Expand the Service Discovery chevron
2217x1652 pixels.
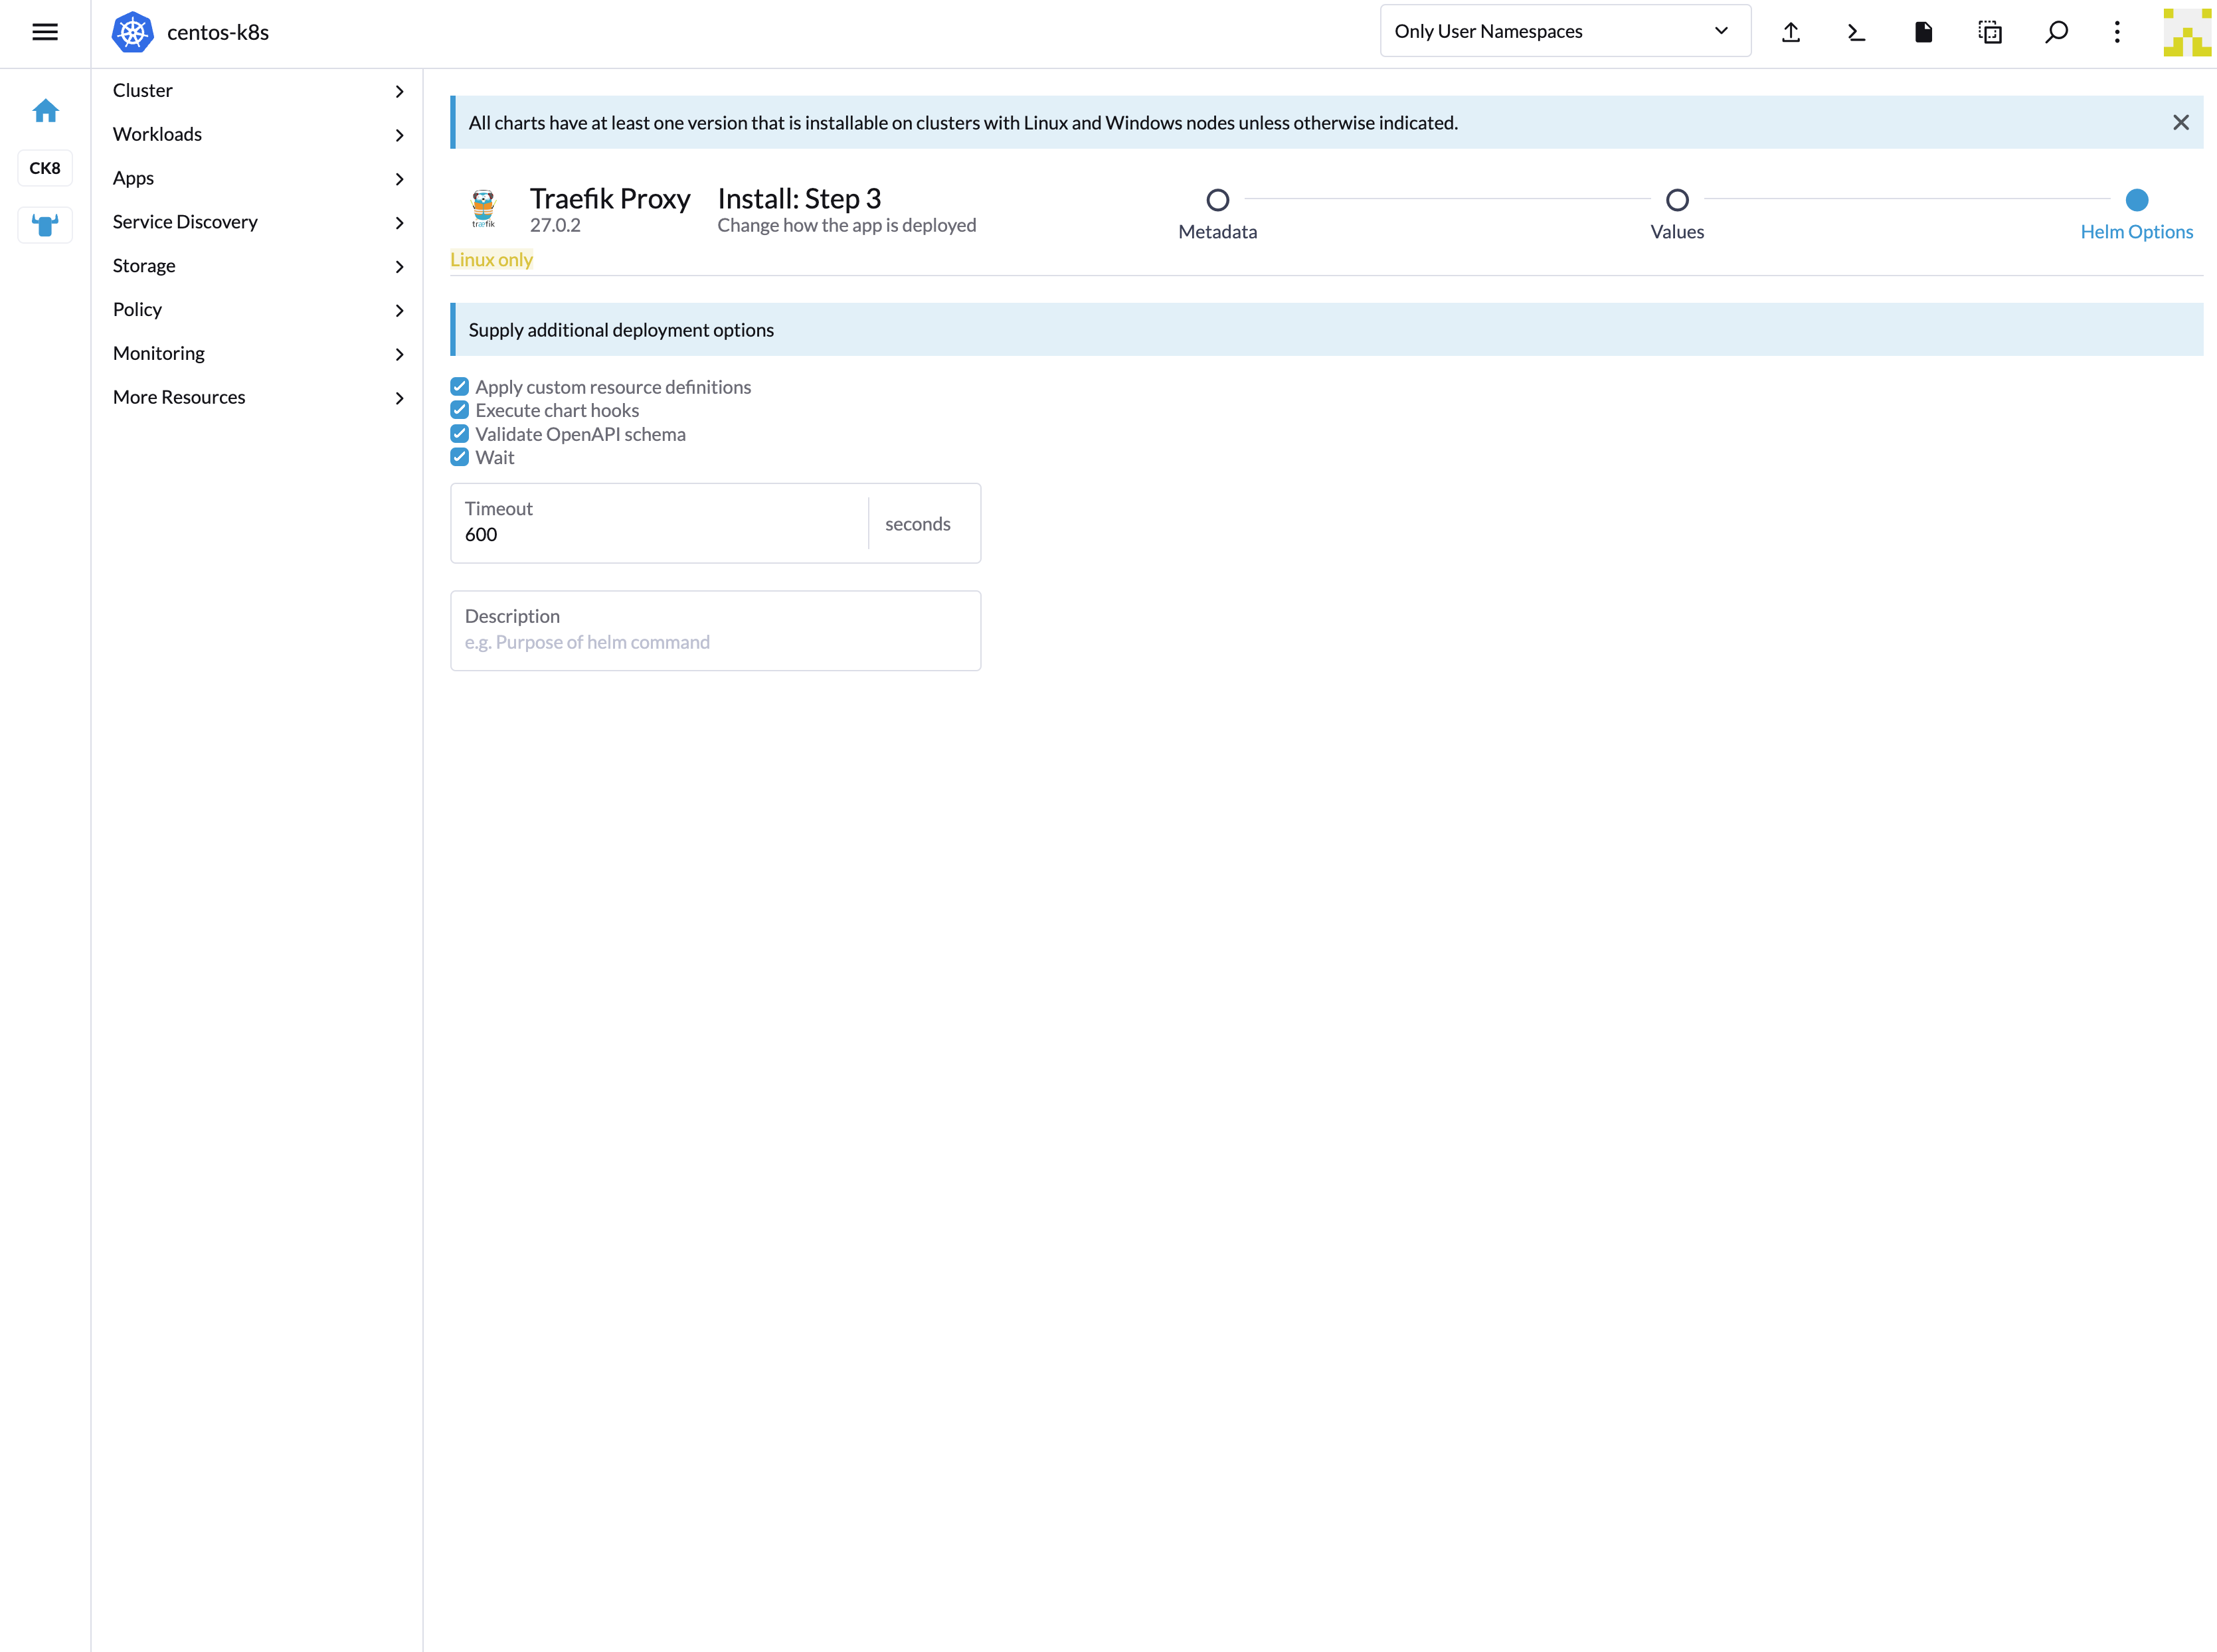pyautogui.click(x=399, y=223)
